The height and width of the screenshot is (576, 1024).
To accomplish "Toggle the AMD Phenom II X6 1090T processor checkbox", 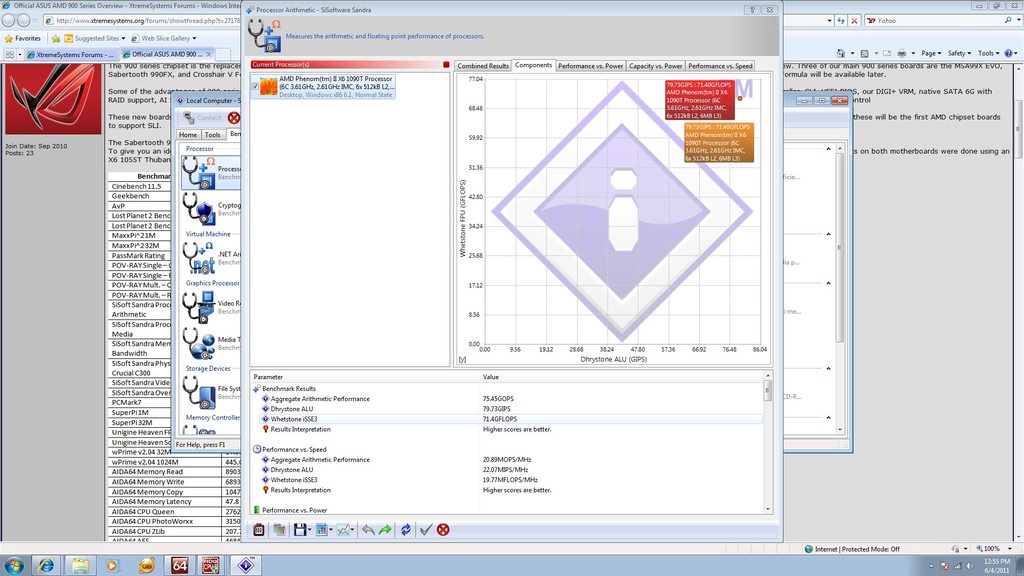I will (255, 86).
